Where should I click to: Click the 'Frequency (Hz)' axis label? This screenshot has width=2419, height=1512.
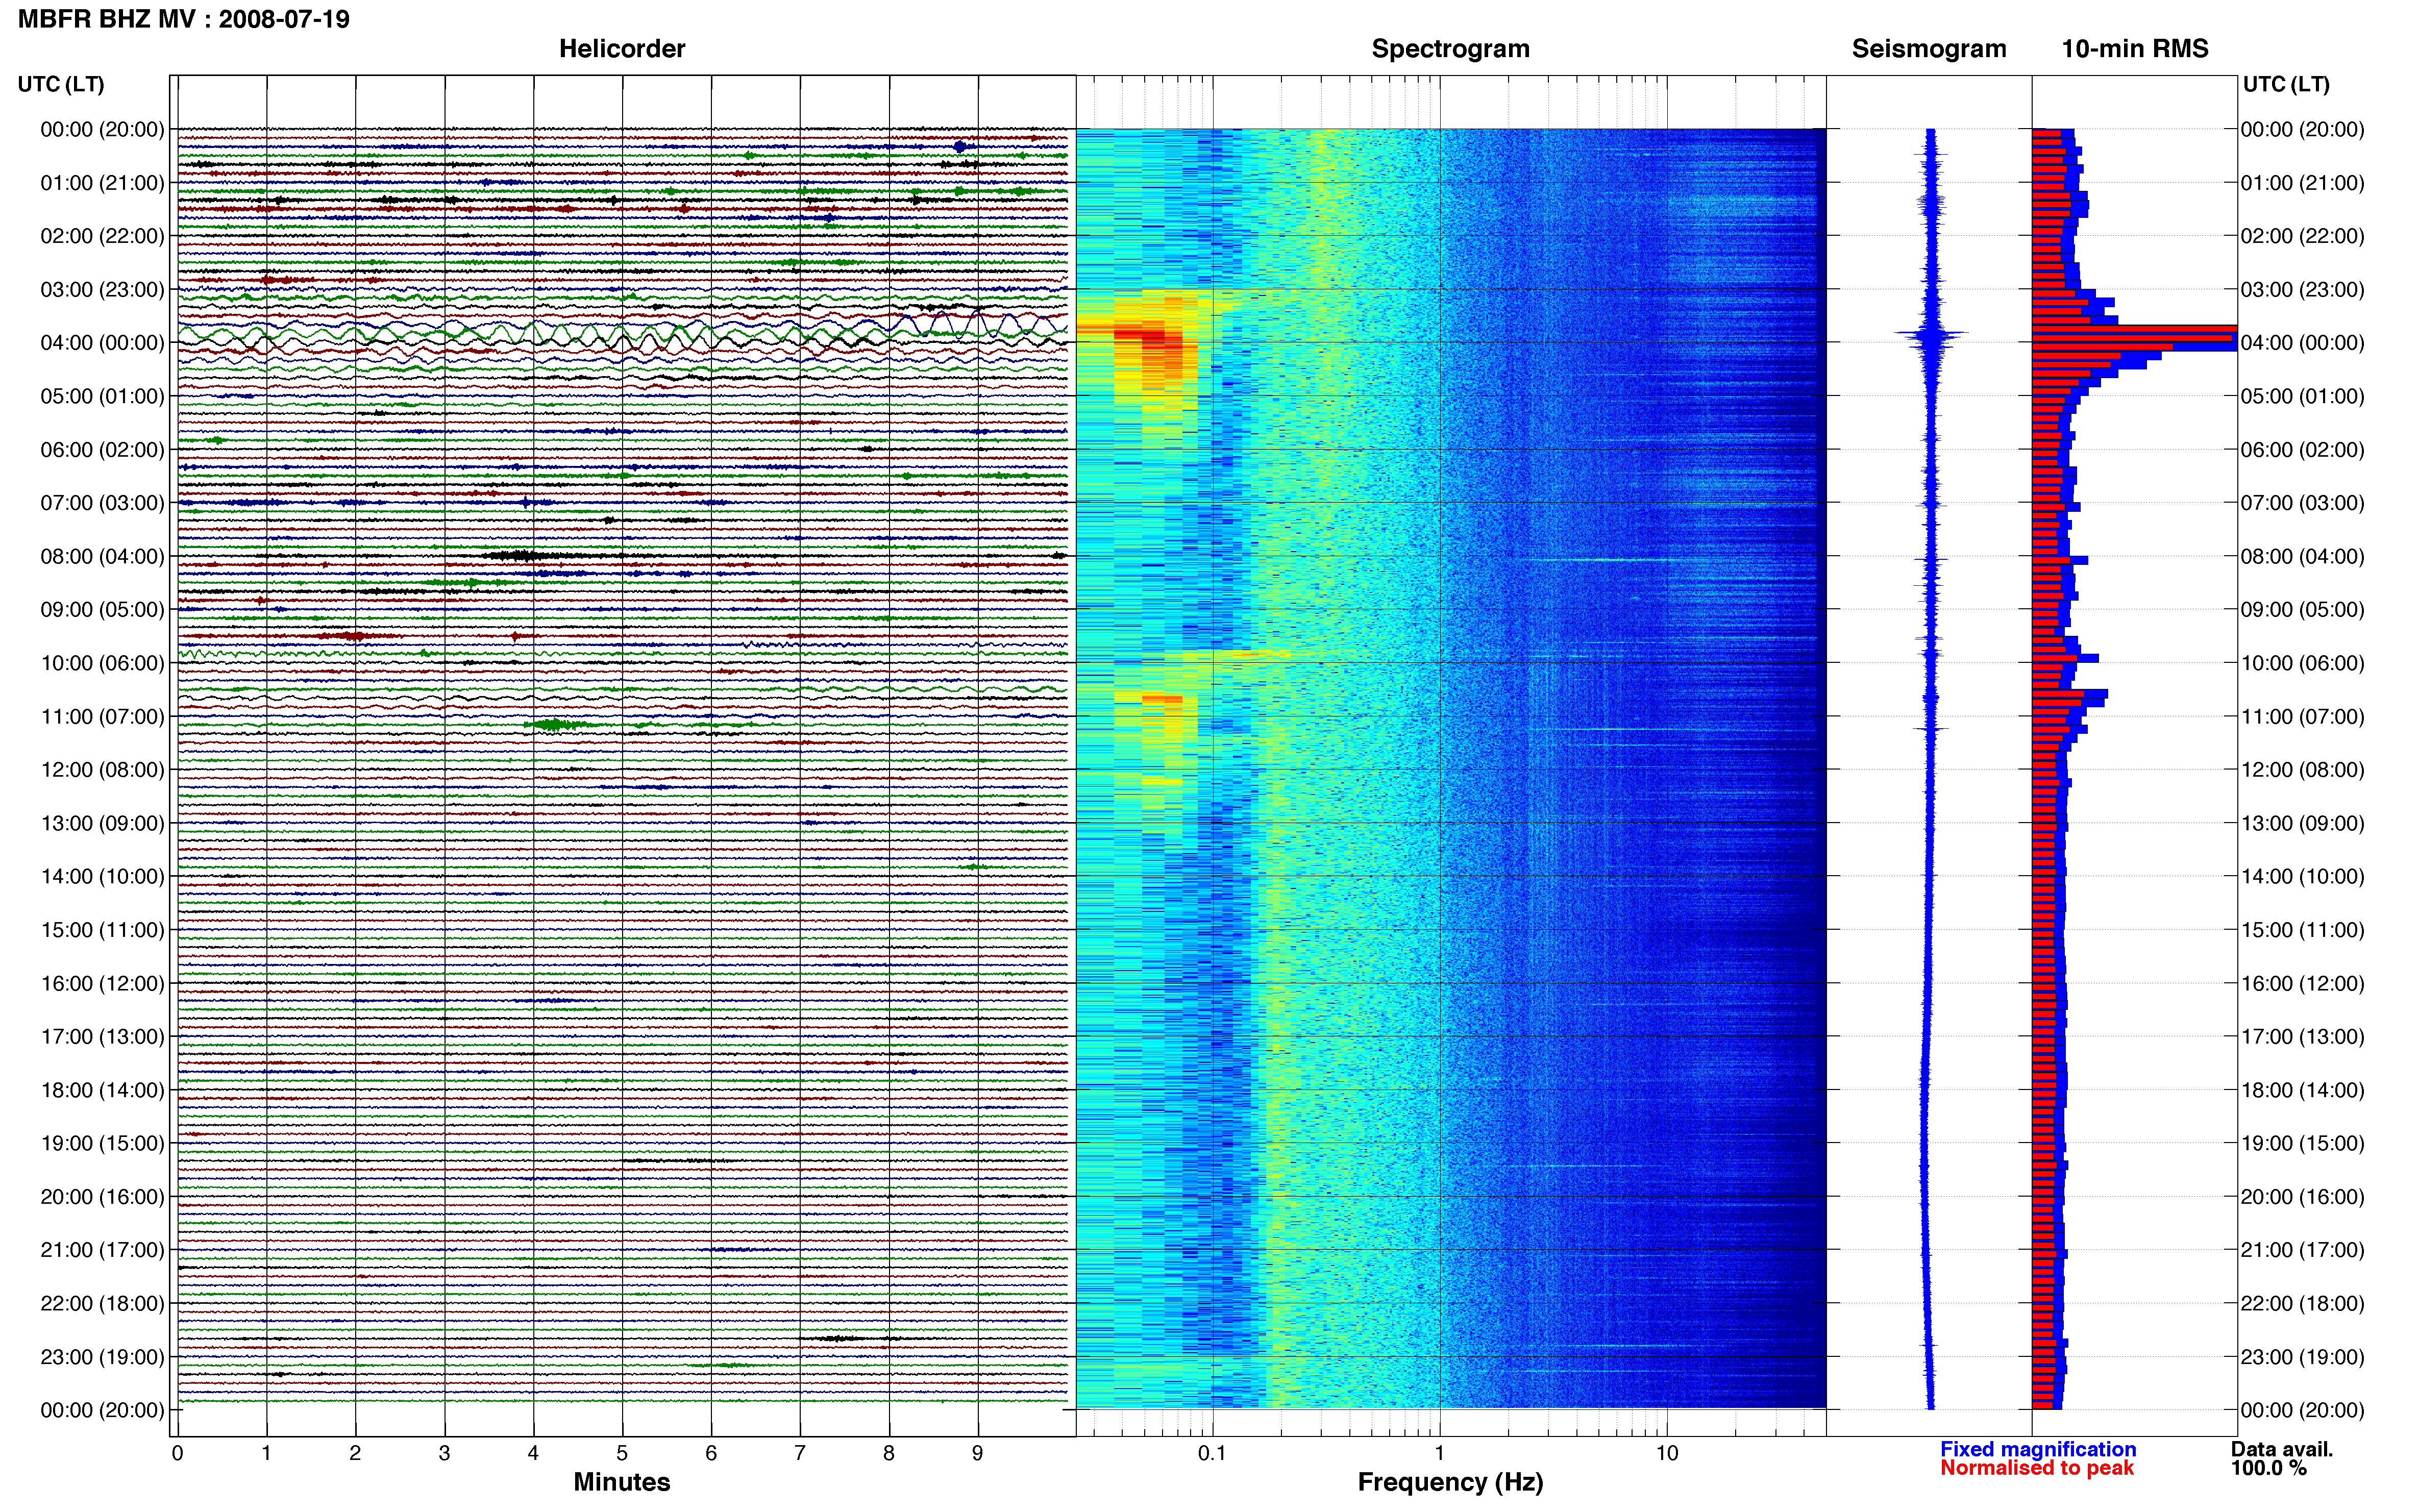click(x=1450, y=1482)
